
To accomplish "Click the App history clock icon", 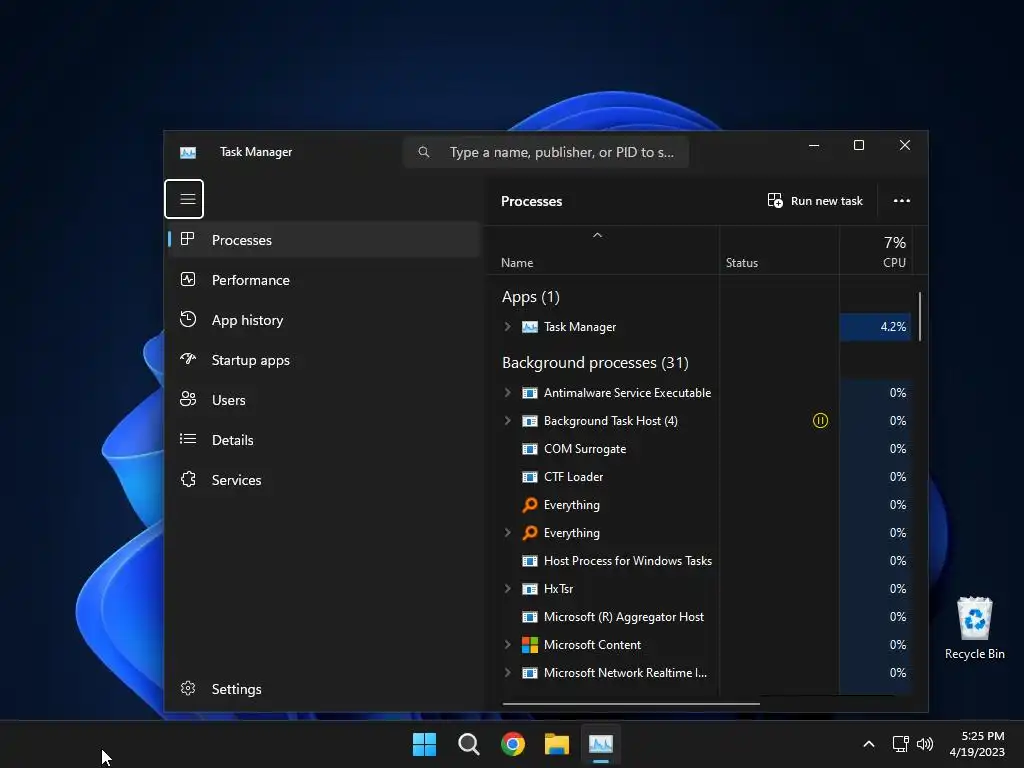I will 188,319.
